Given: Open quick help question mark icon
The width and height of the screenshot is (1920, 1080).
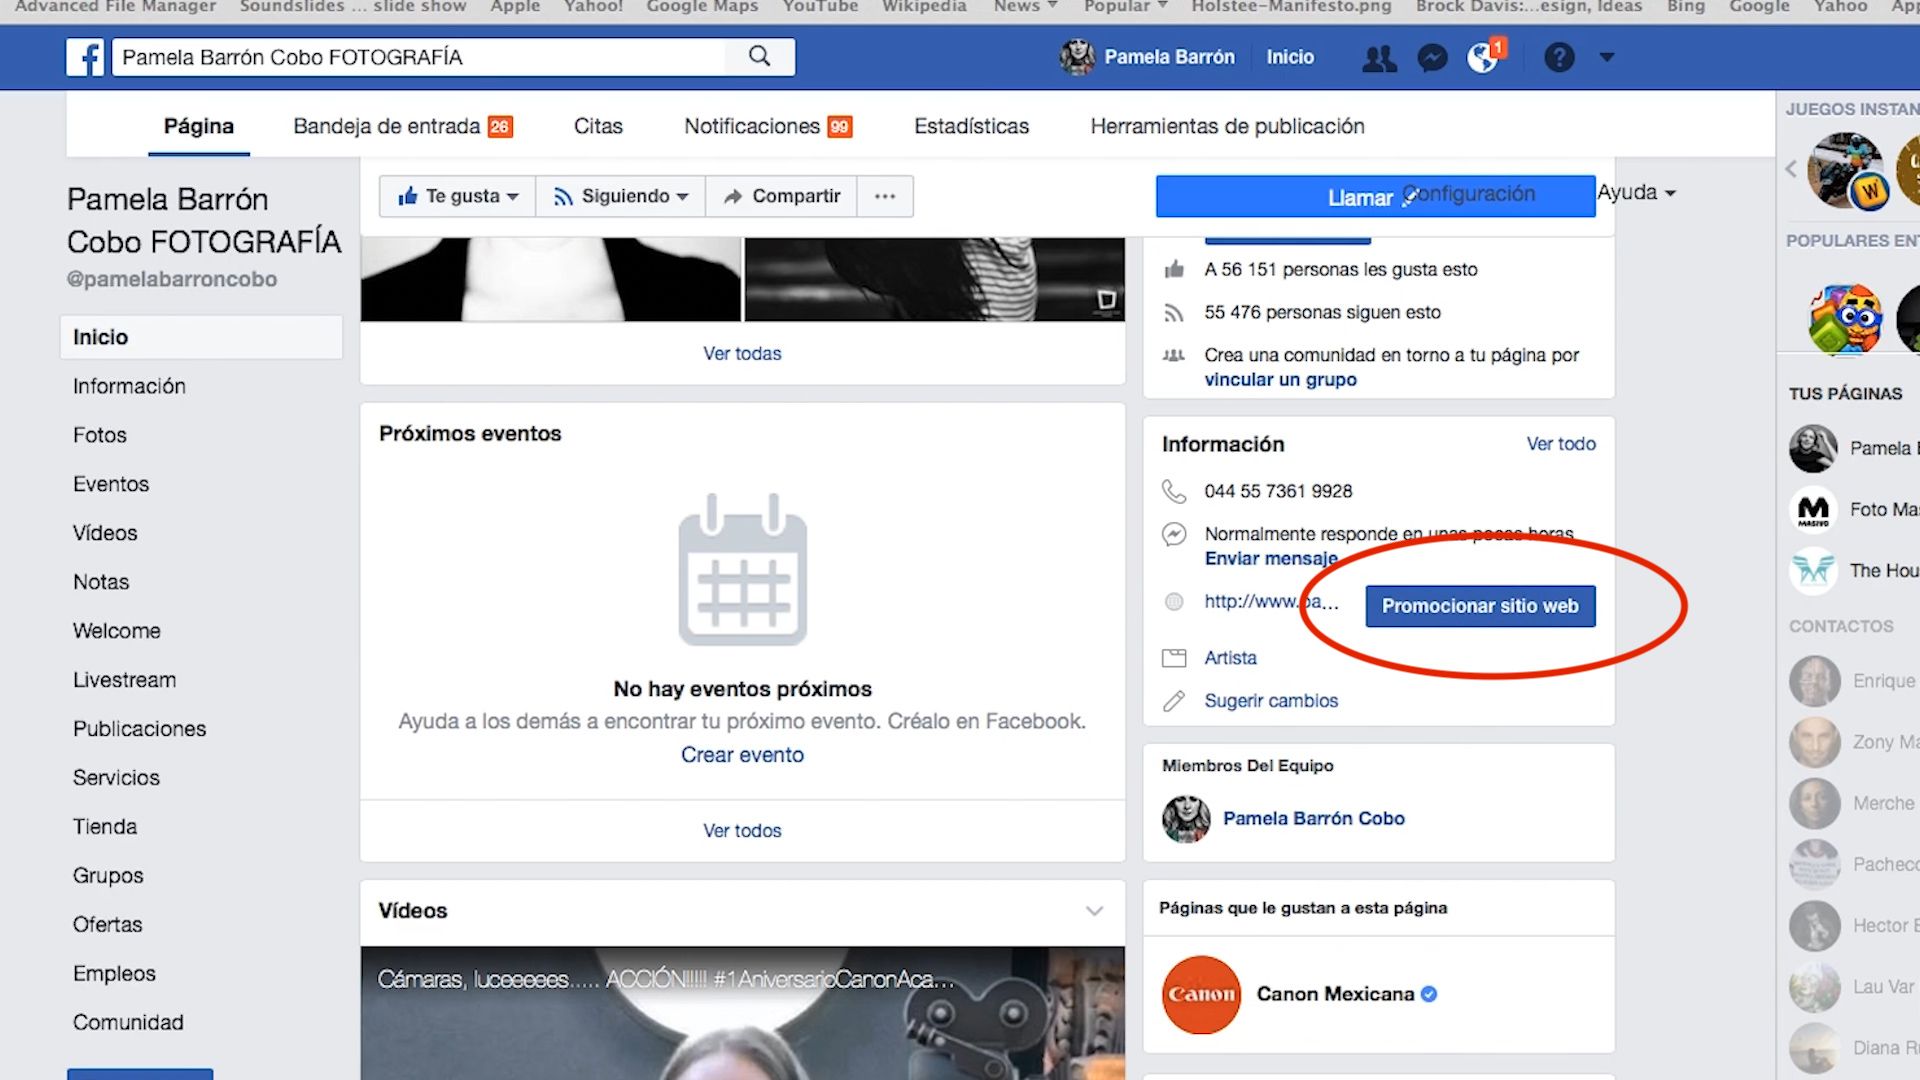Looking at the screenshot, I should pyautogui.click(x=1559, y=57).
